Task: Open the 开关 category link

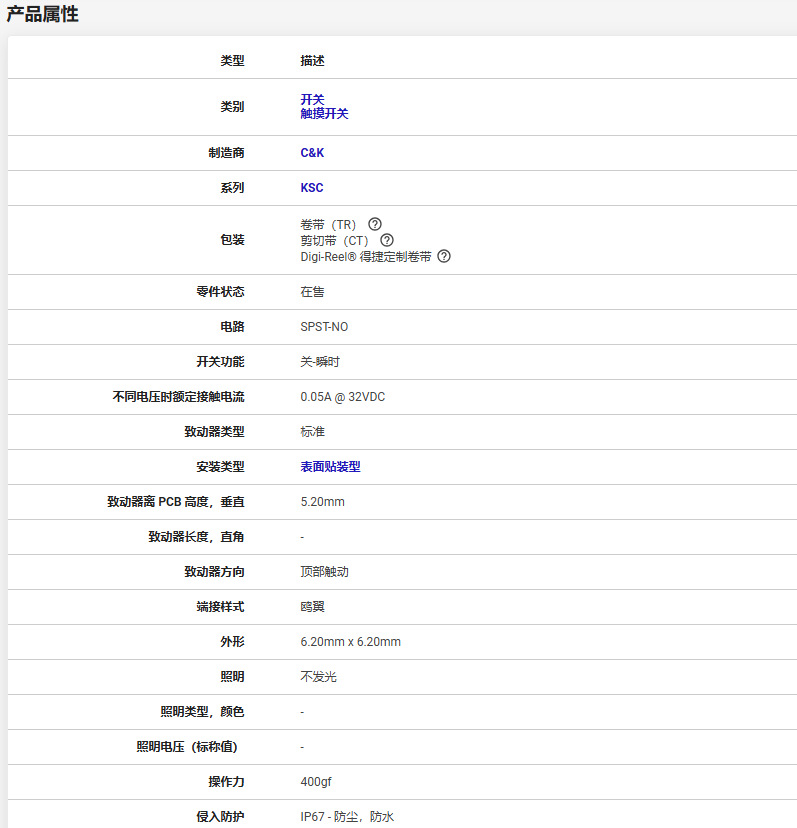Action: coord(312,99)
